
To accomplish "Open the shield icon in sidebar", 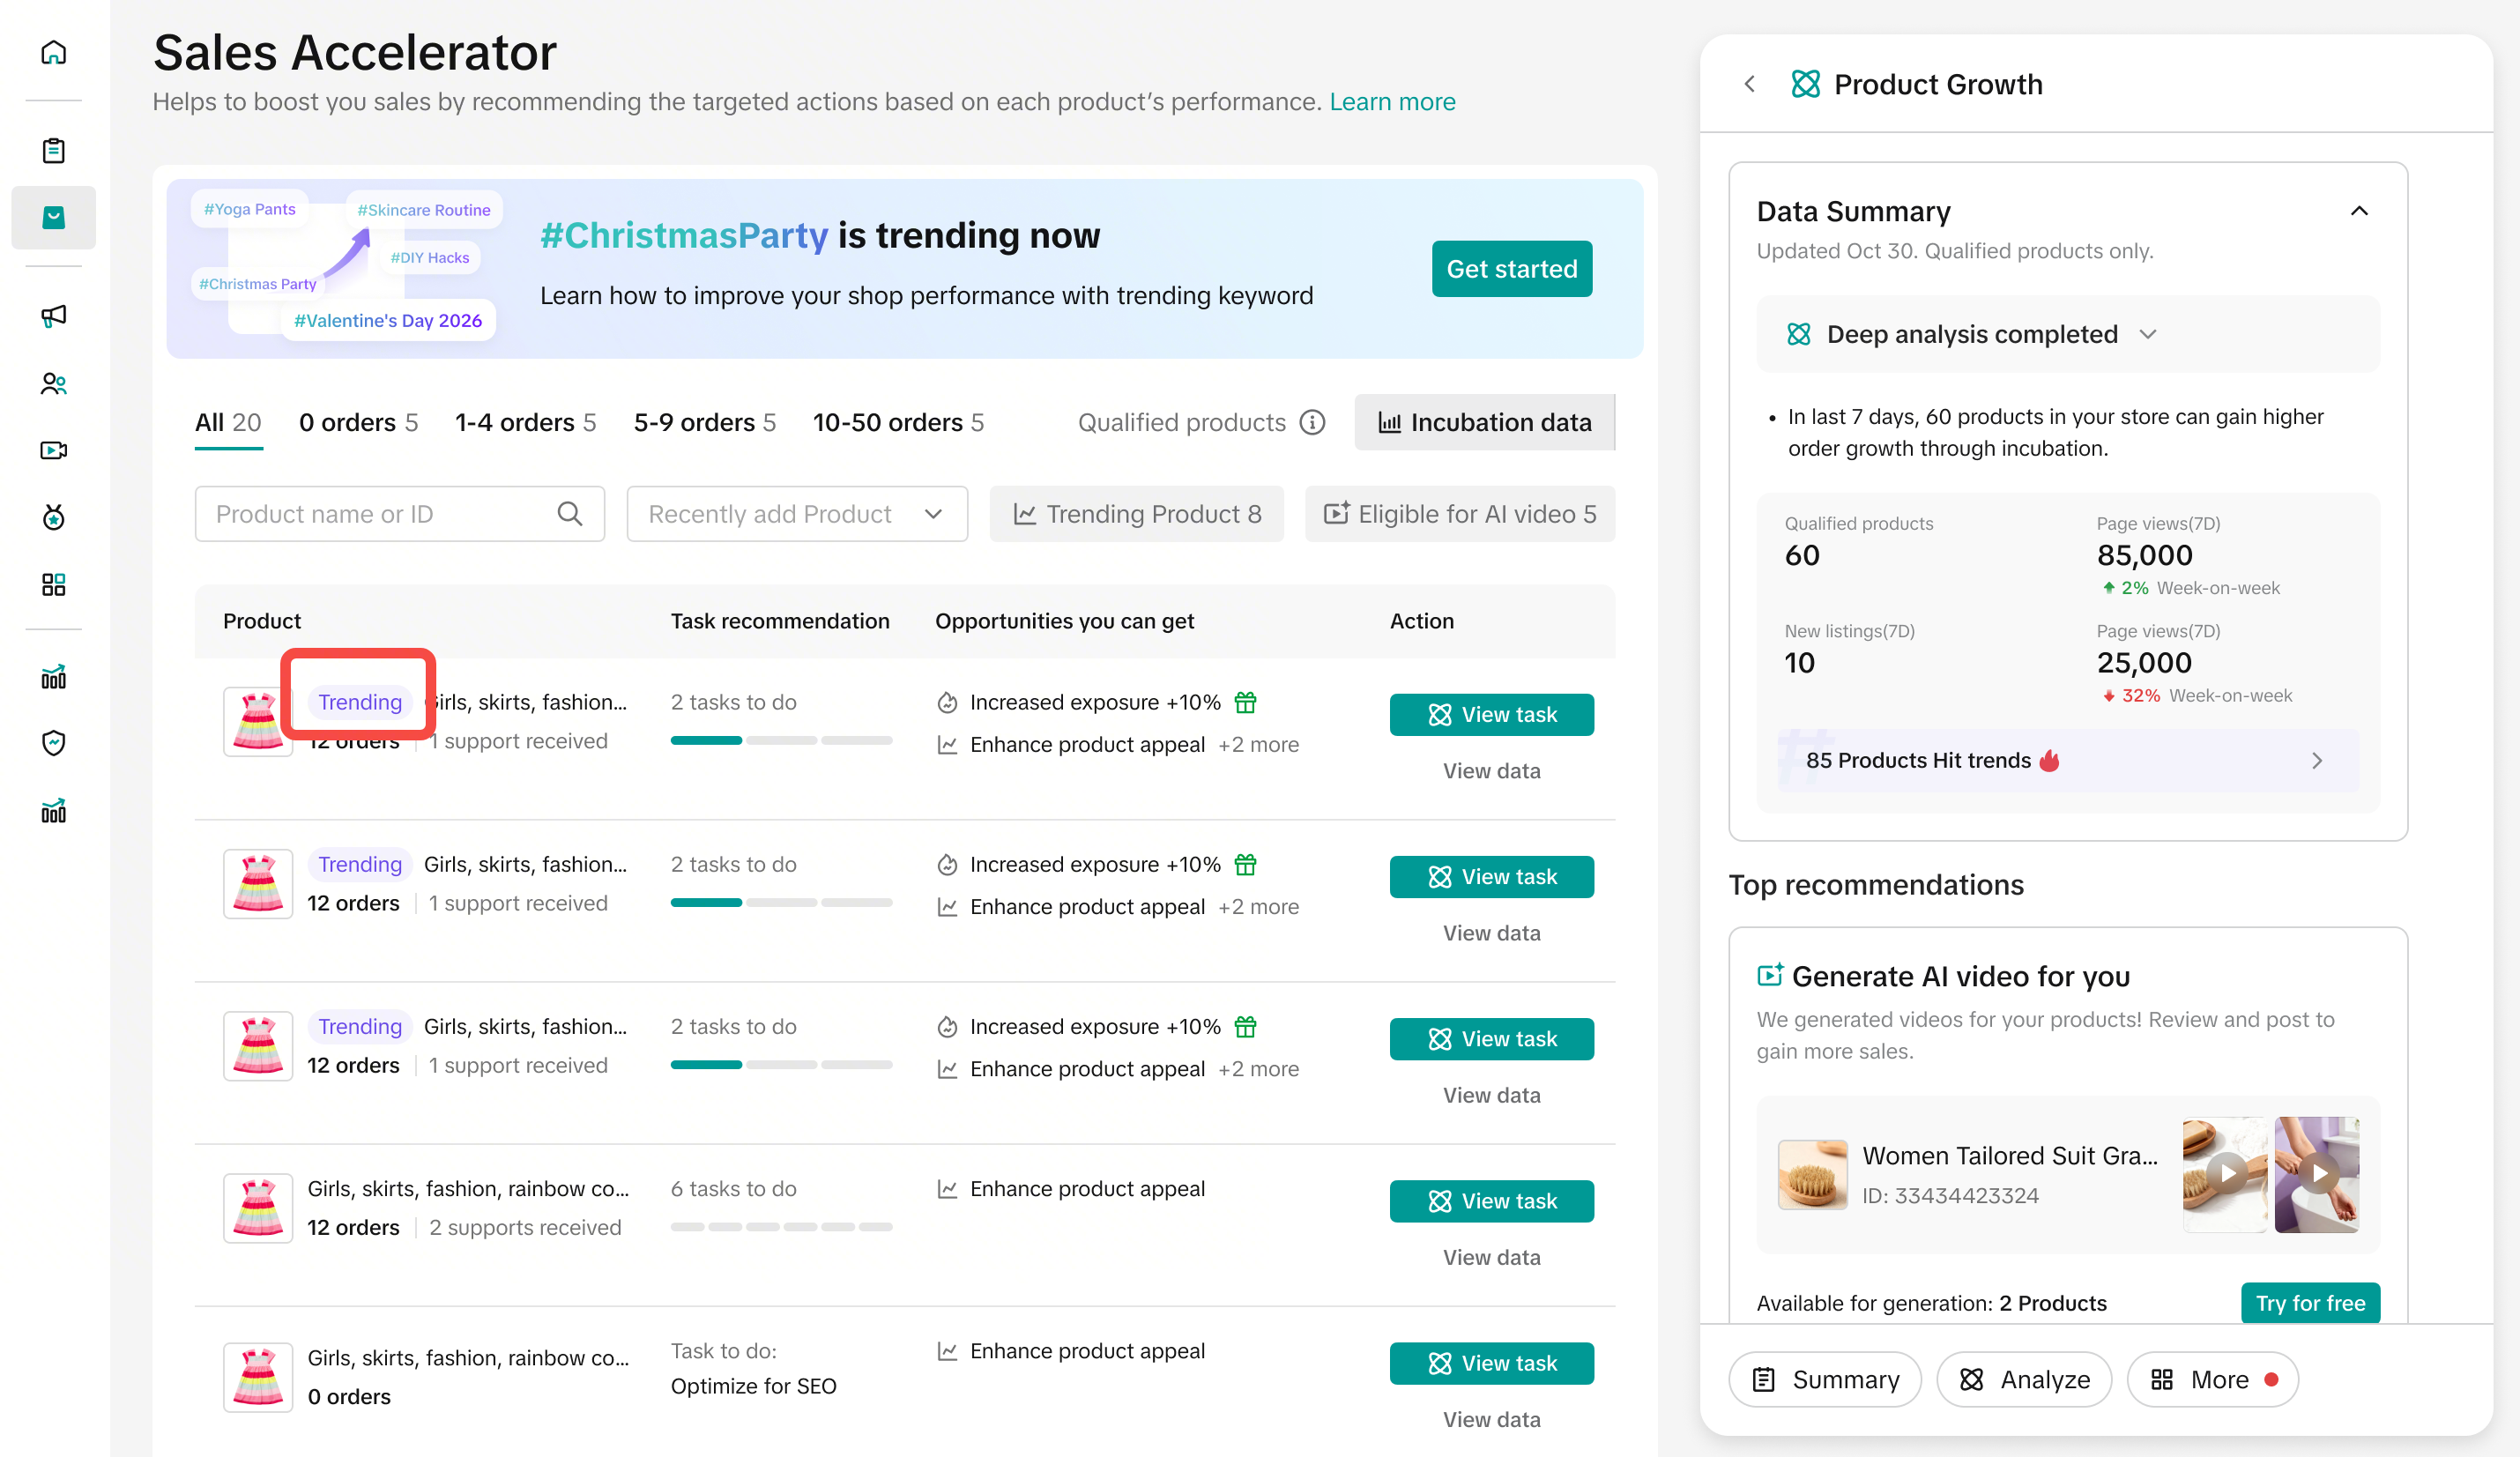I will (54, 743).
